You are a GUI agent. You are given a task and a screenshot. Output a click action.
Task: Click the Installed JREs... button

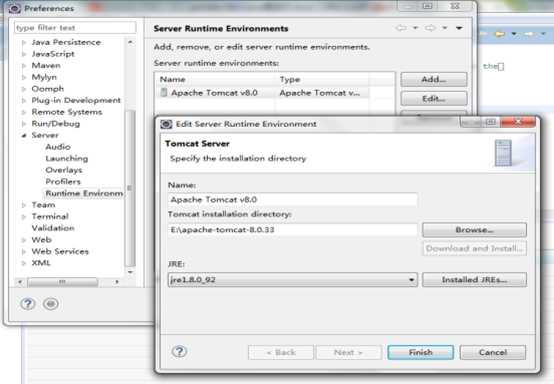474,279
